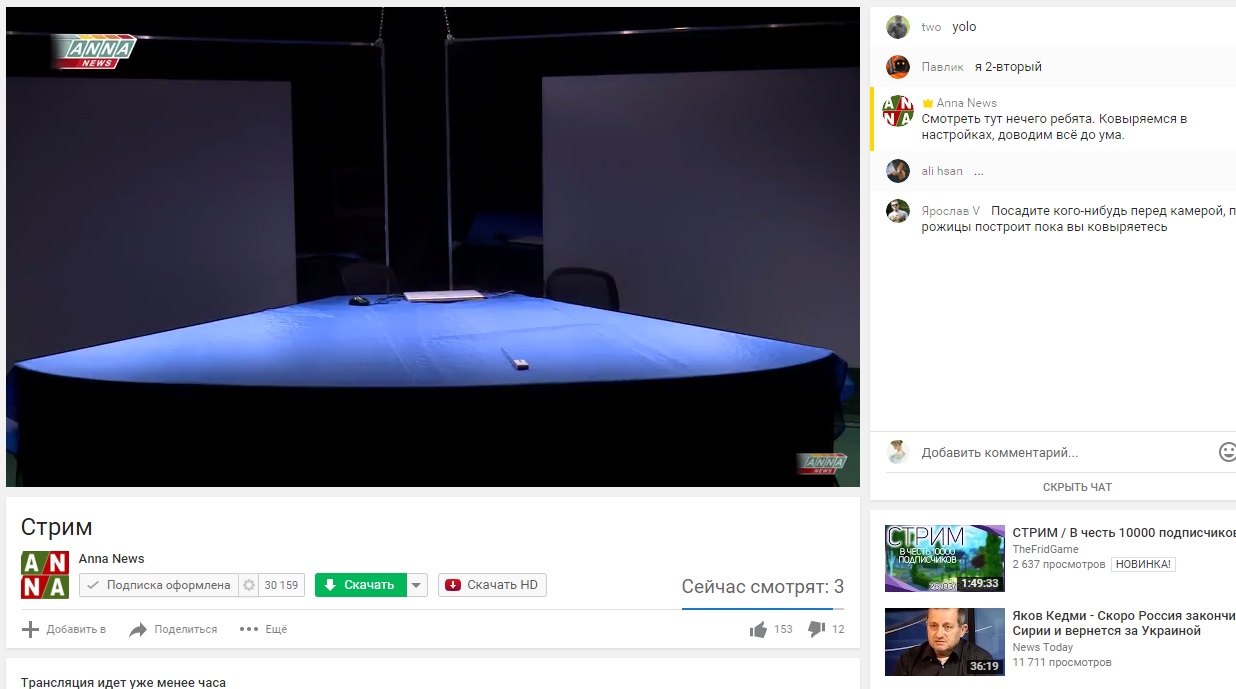Open Павлик's avatar in chat
Image resolution: width=1236 pixels, height=689 pixels.
coord(897,67)
